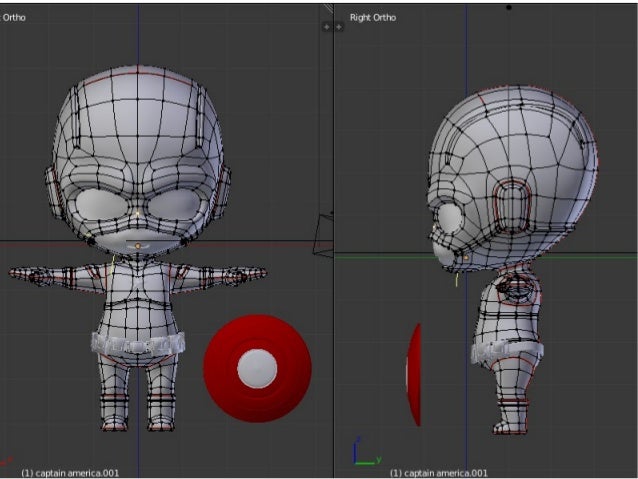Expand the plus widget in Right Ortho view
Image resolution: width=638 pixels, height=479 pixels.
point(338,27)
